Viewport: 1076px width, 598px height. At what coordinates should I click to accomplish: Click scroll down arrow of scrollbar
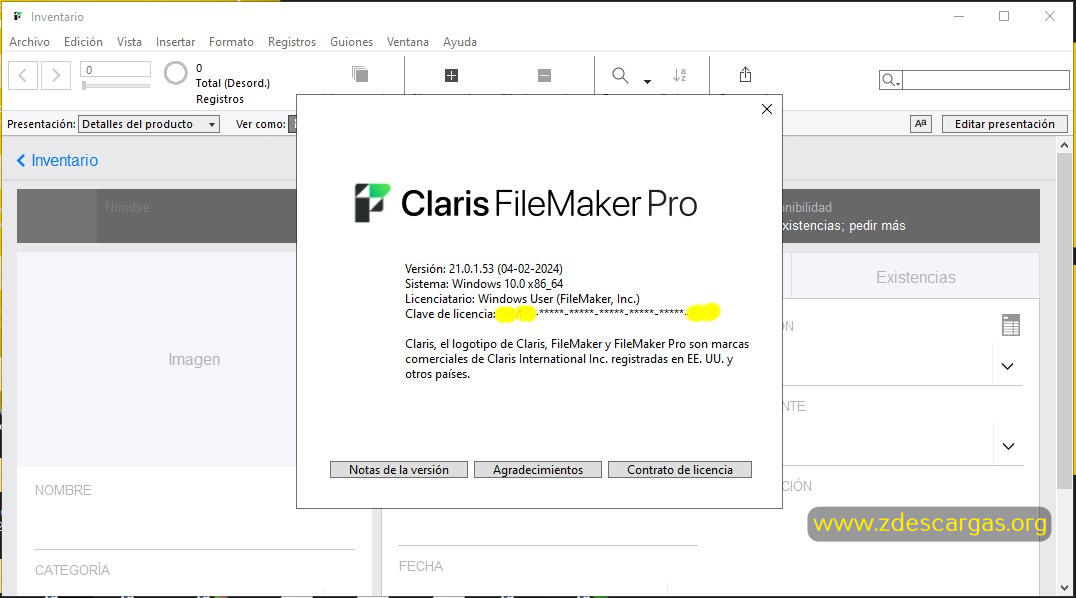point(1064,588)
